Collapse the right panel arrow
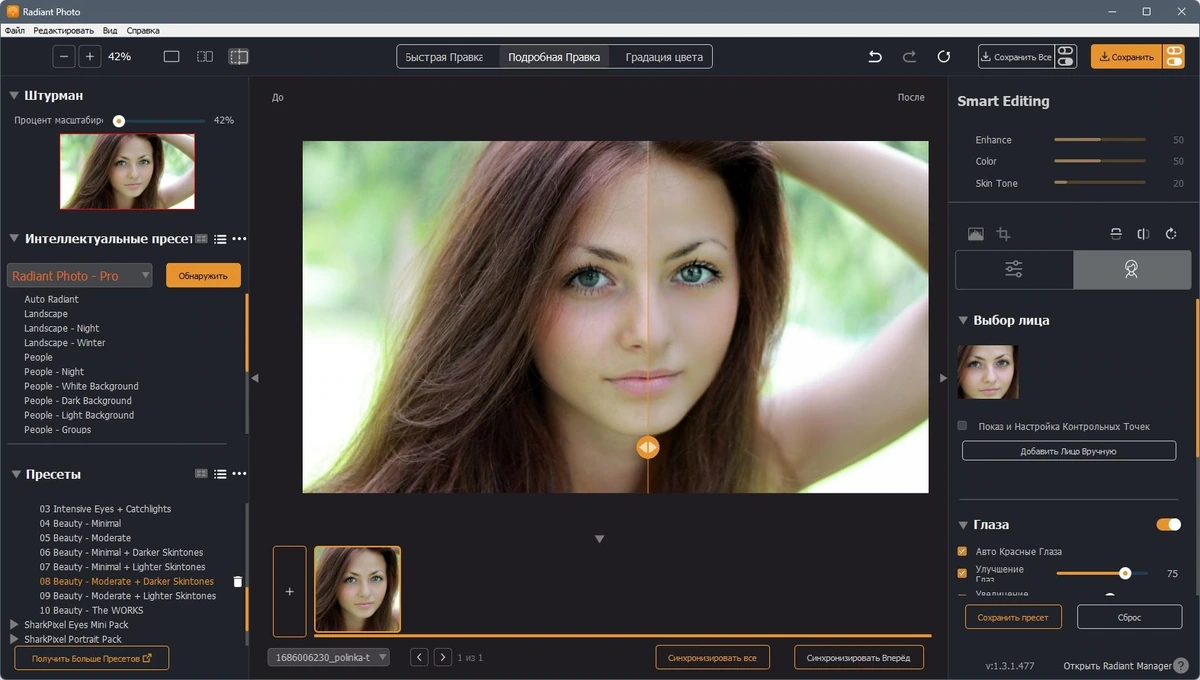The width and height of the screenshot is (1200, 680). [x=942, y=378]
